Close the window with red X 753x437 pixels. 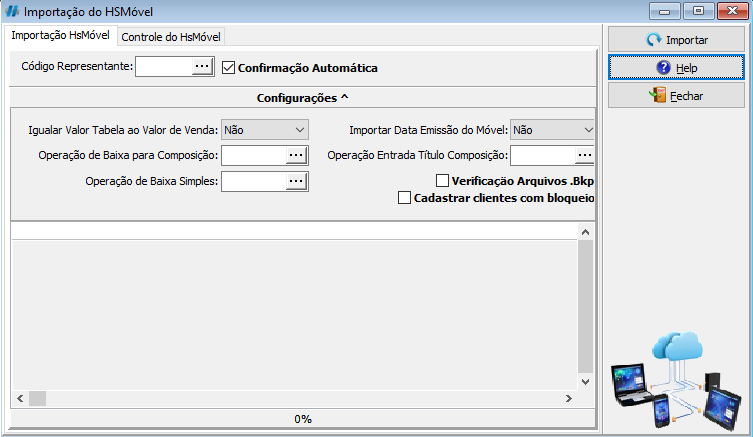(x=732, y=11)
